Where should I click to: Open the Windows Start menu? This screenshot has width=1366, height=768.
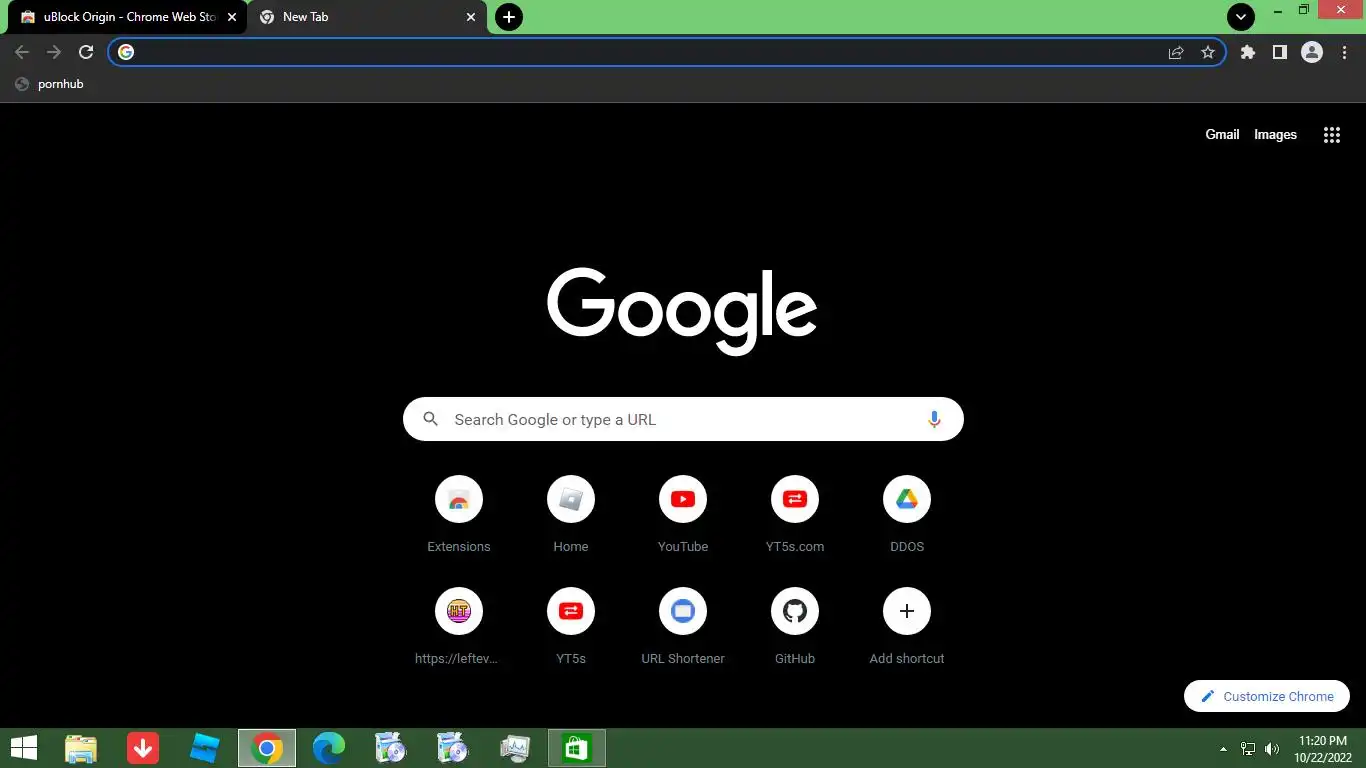24,748
